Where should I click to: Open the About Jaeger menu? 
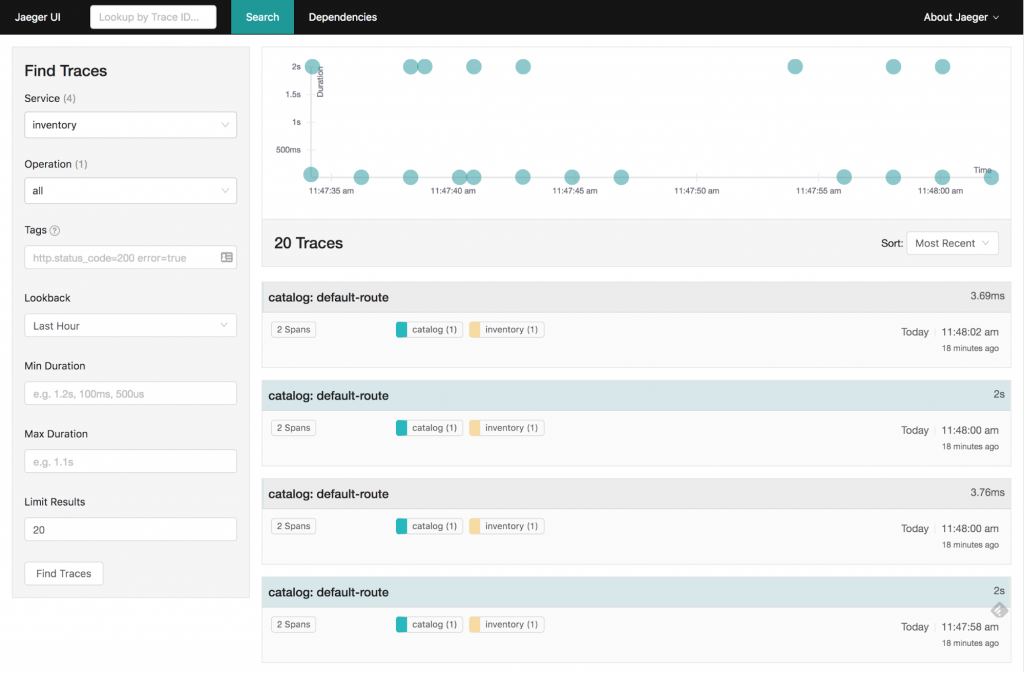[960, 17]
